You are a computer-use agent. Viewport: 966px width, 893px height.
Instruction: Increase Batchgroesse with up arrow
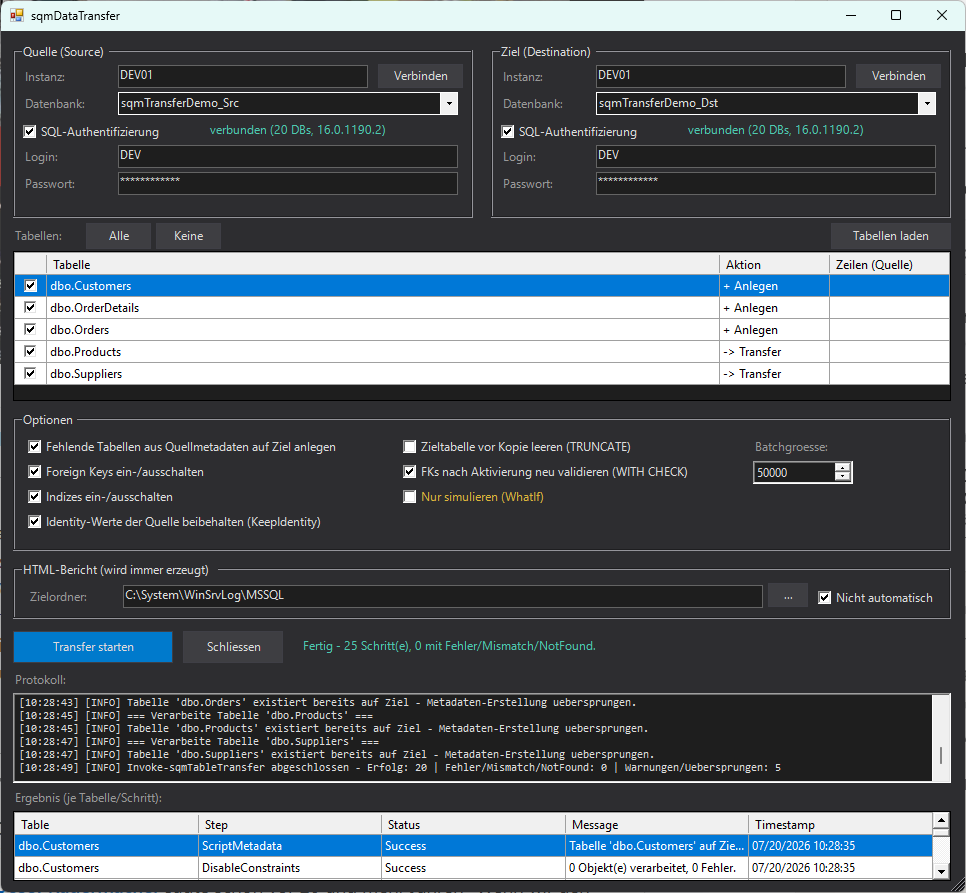point(842,467)
